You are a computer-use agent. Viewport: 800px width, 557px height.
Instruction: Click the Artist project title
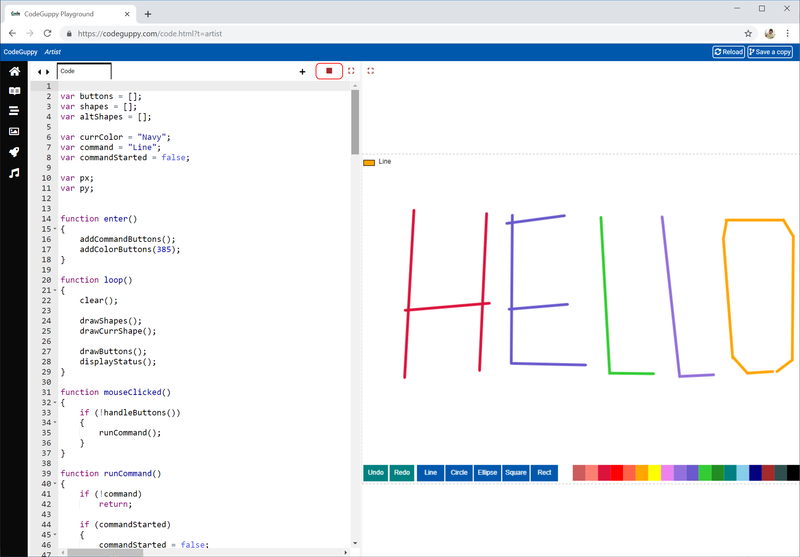pyautogui.click(x=53, y=52)
